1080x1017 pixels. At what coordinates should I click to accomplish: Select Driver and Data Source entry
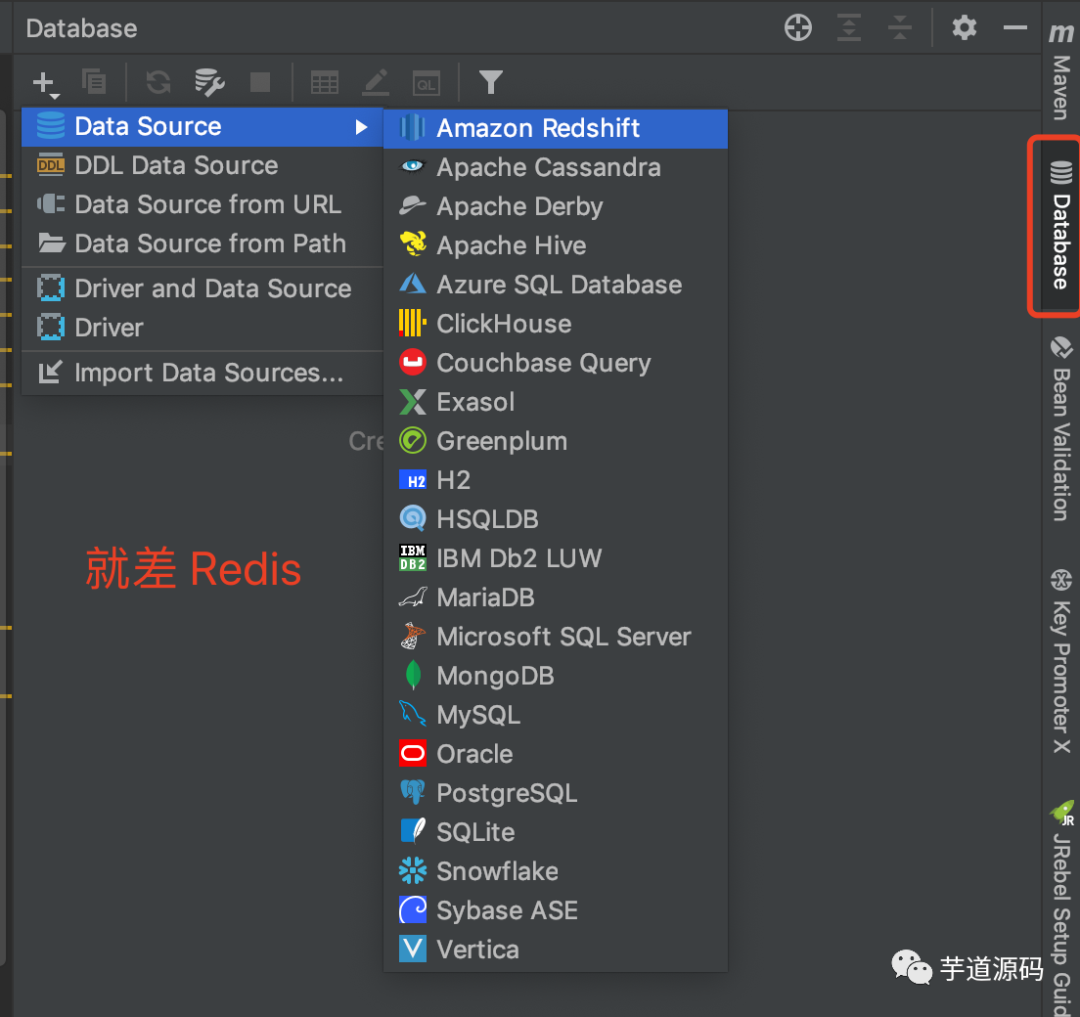click(x=202, y=289)
